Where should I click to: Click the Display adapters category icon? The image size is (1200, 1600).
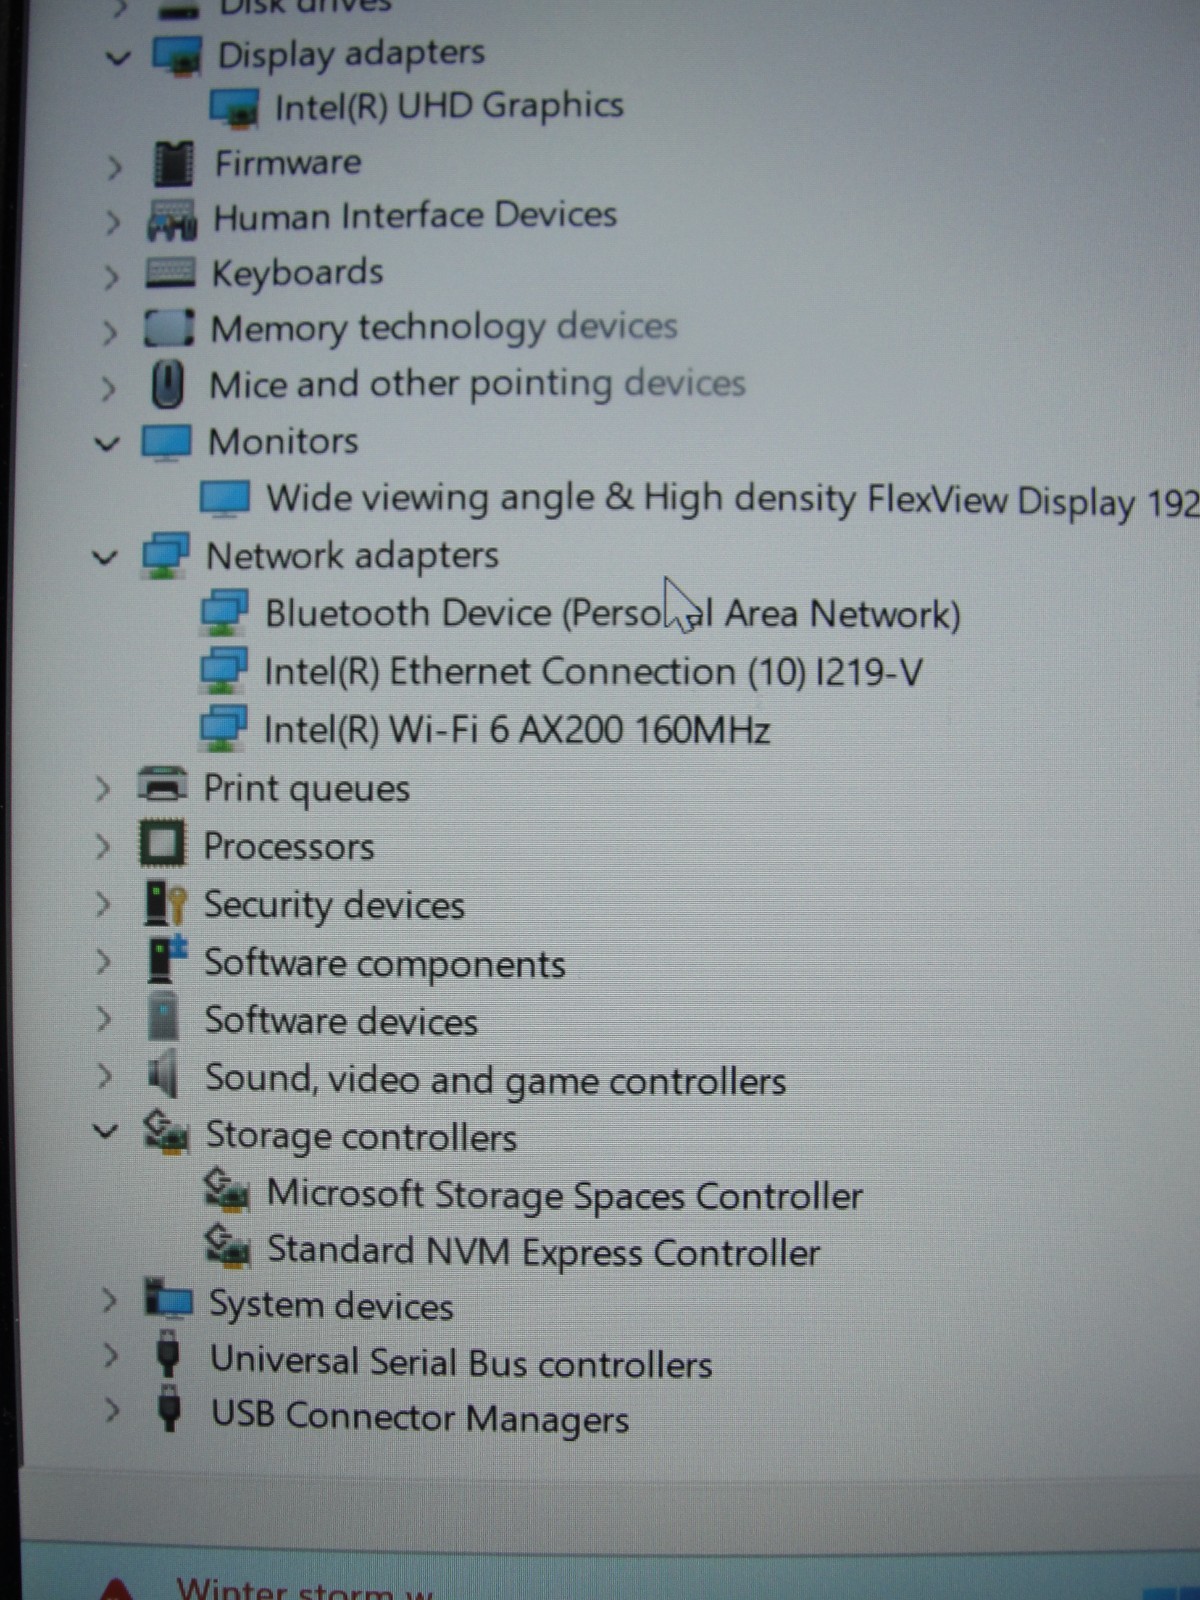178,55
